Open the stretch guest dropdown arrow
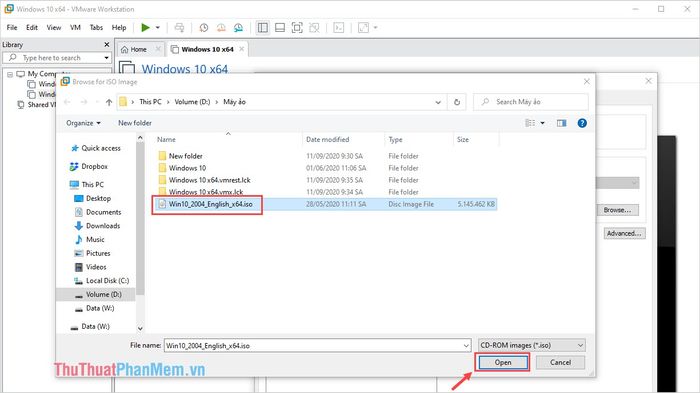 click(x=375, y=28)
